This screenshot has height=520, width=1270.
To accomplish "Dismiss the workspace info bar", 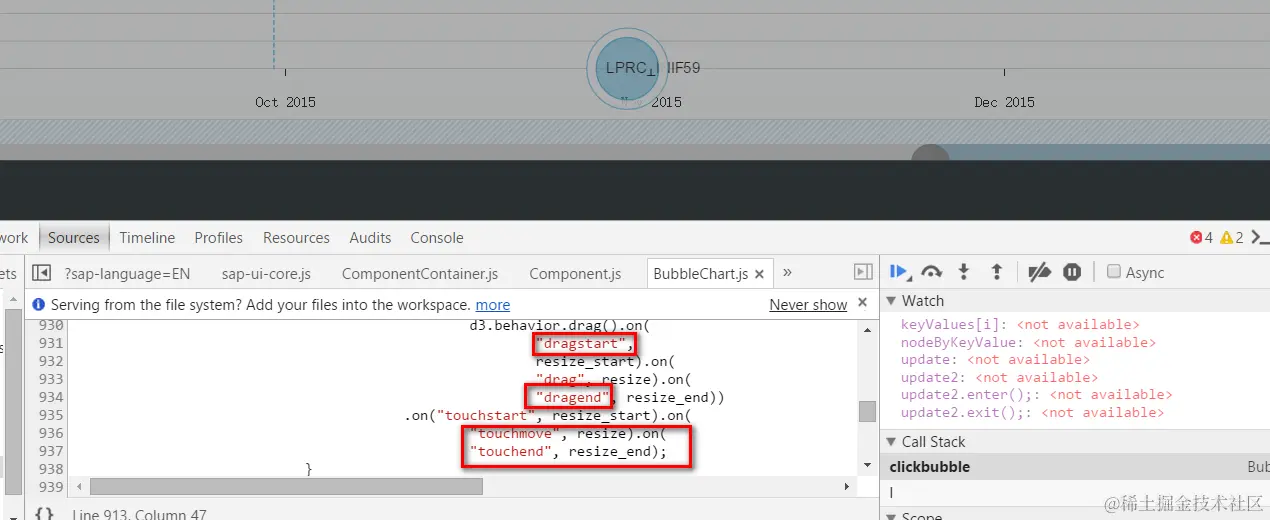I will tap(862, 303).
